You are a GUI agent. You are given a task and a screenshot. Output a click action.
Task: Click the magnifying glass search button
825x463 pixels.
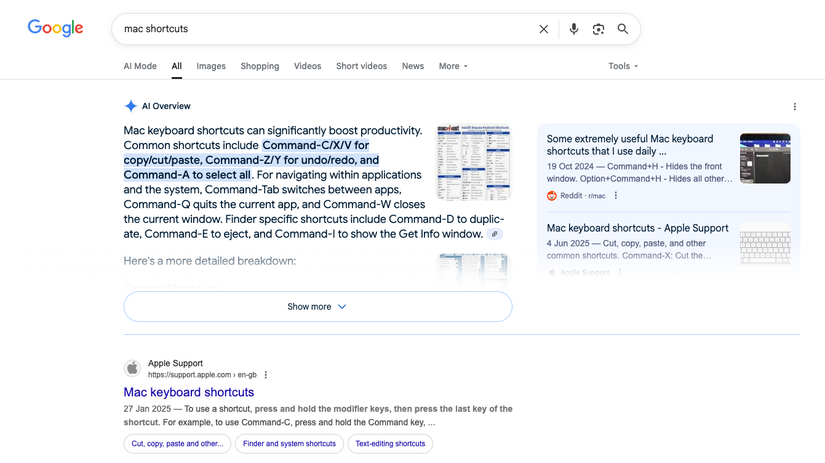pyautogui.click(x=623, y=29)
